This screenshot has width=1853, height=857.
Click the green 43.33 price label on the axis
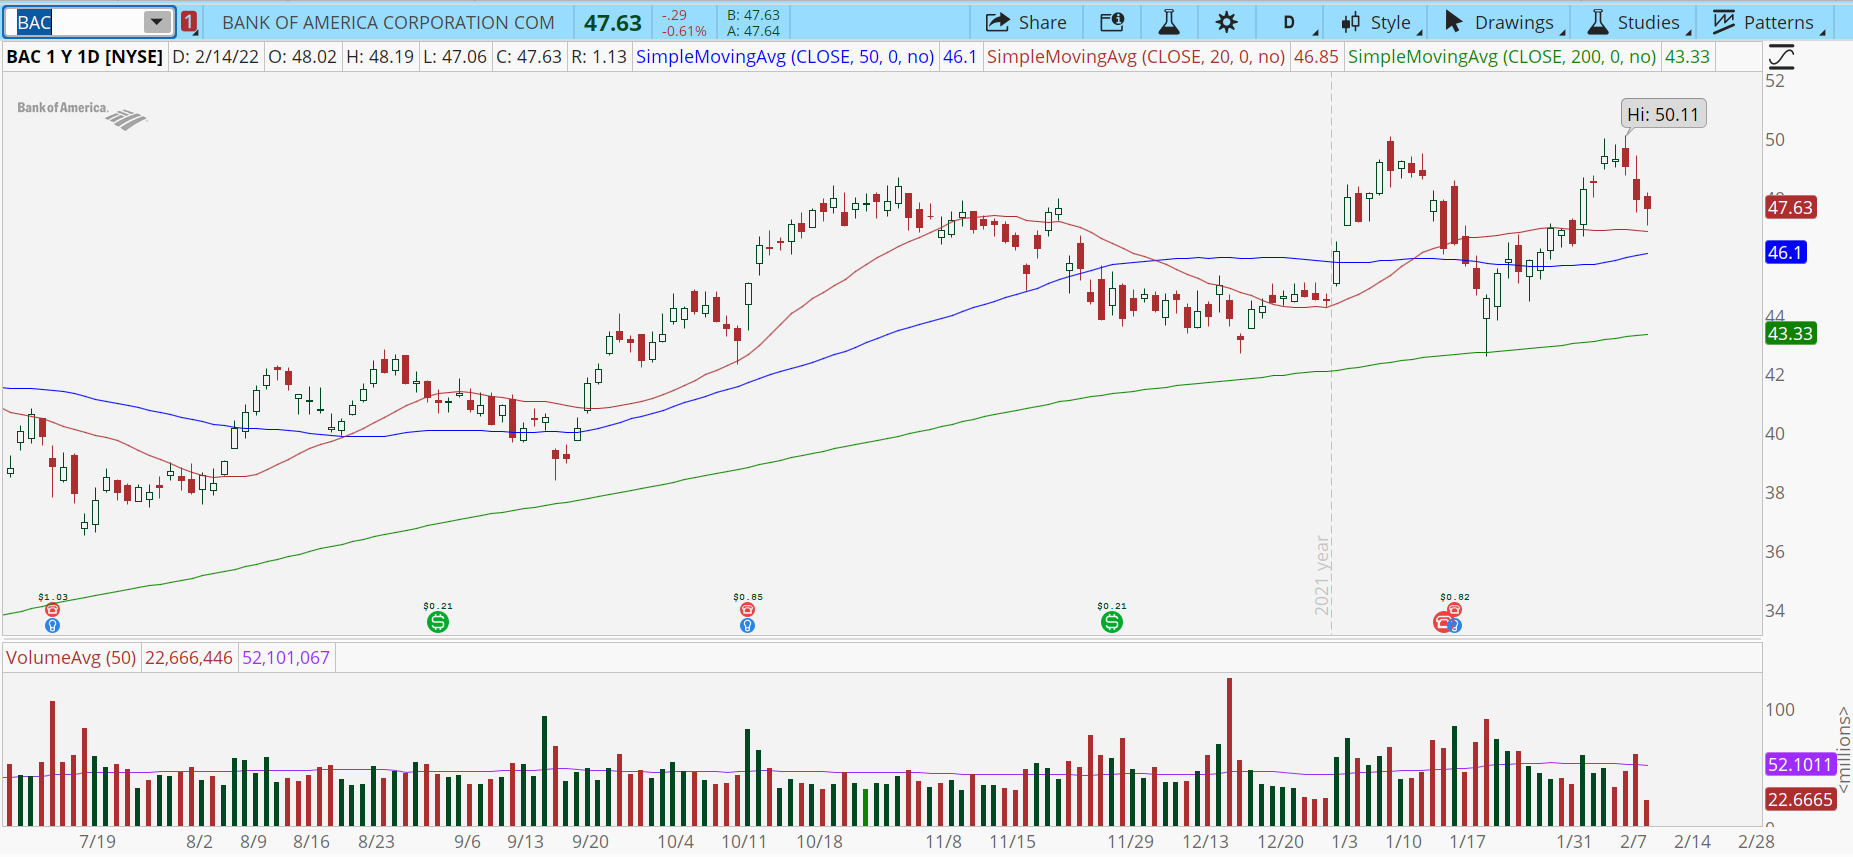tap(1790, 334)
